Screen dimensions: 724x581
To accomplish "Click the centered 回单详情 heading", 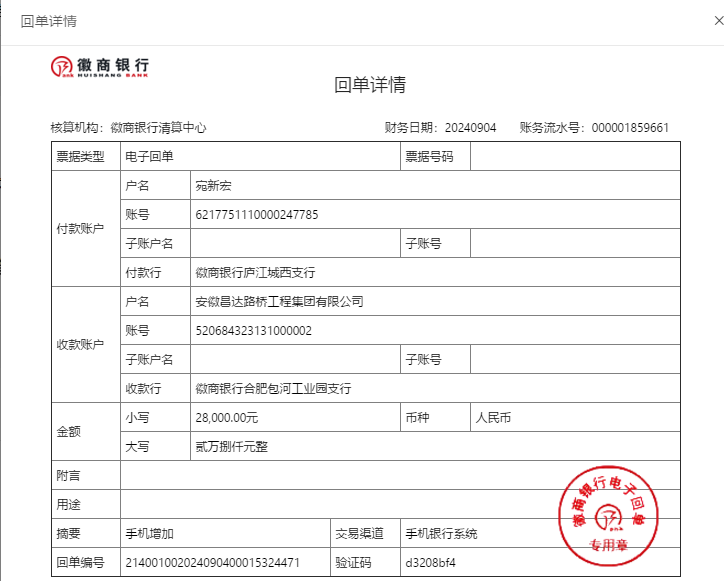I will (x=369, y=85).
